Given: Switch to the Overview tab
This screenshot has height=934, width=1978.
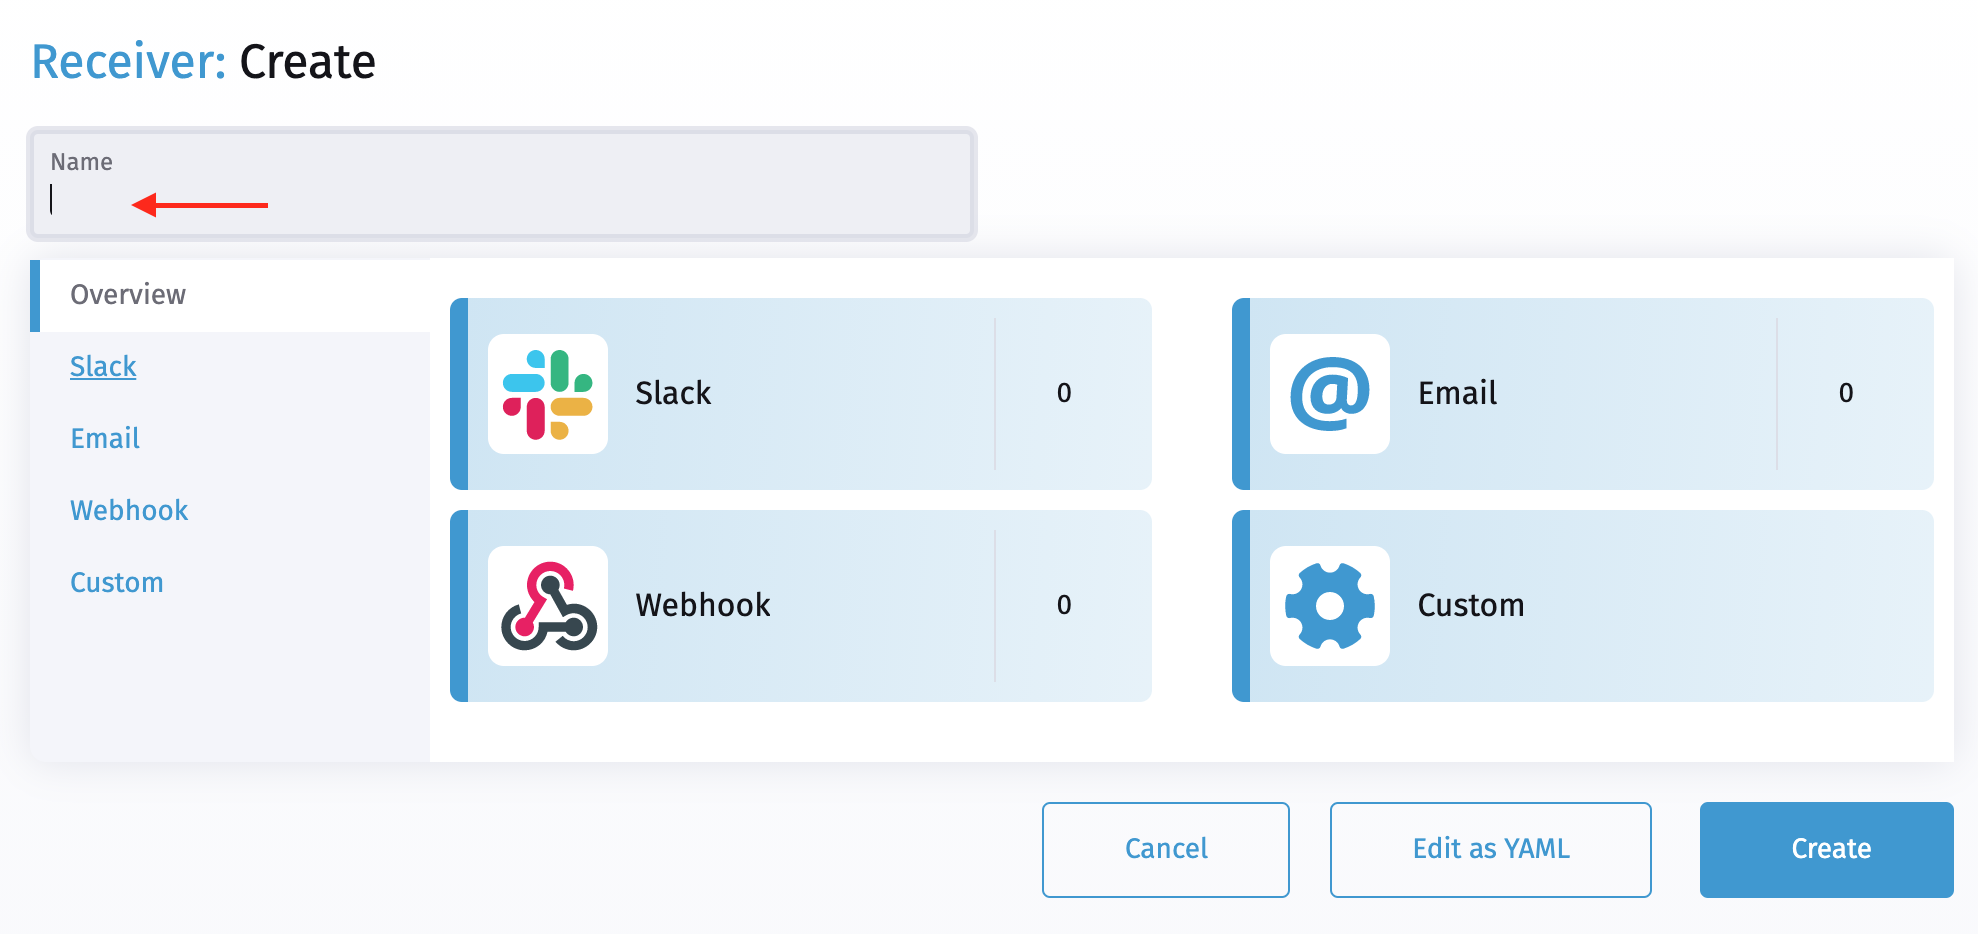Looking at the screenshot, I should 127,294.
